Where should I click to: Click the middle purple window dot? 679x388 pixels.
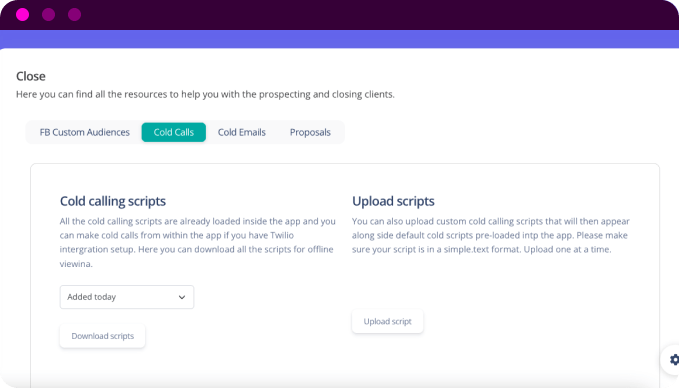(48, 15)
